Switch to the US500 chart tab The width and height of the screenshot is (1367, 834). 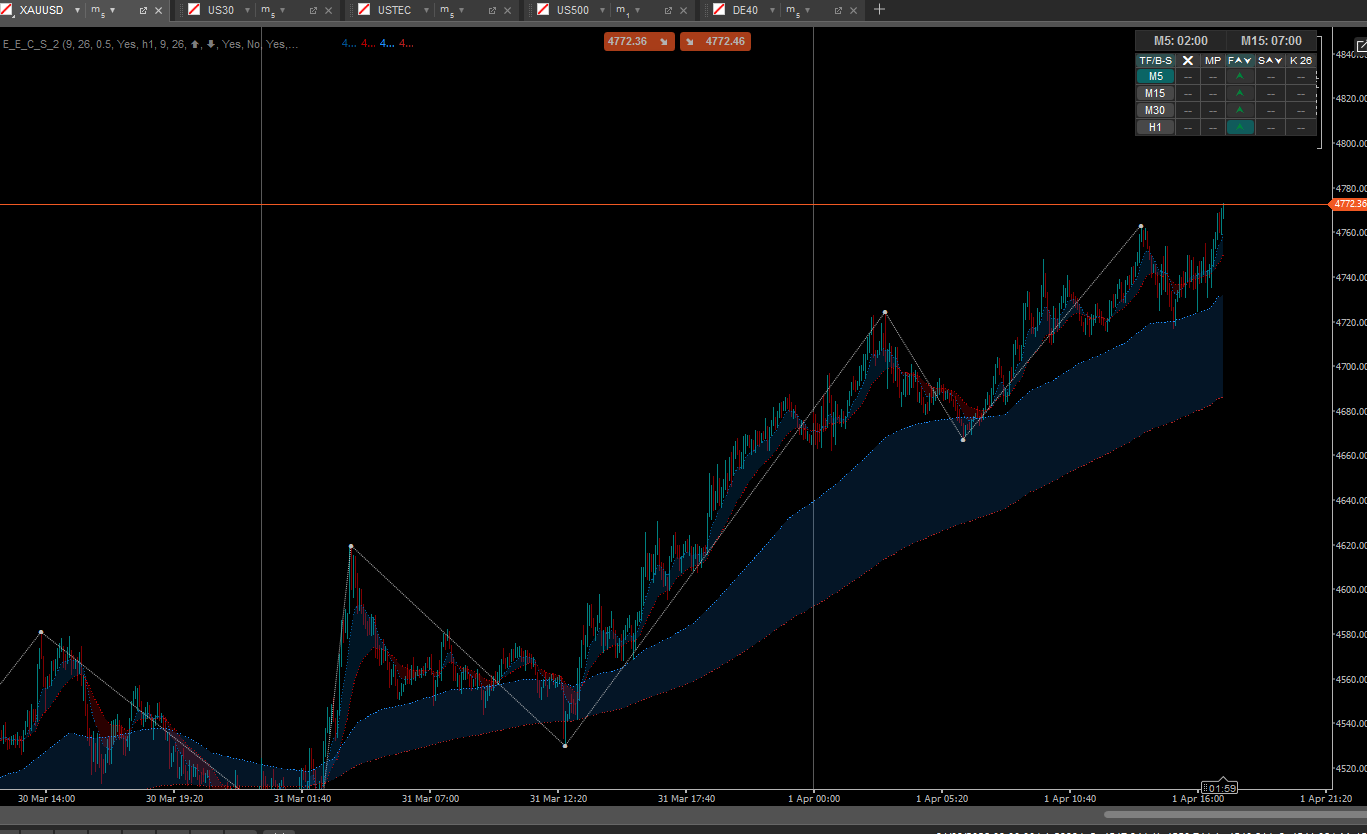pos(572,10)
